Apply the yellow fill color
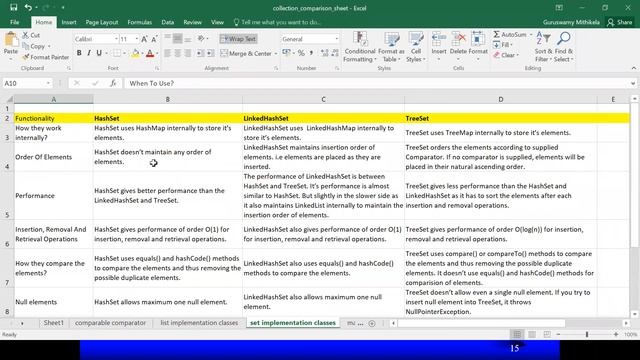Viewport: 640px width, 360px height. (135, 53)
